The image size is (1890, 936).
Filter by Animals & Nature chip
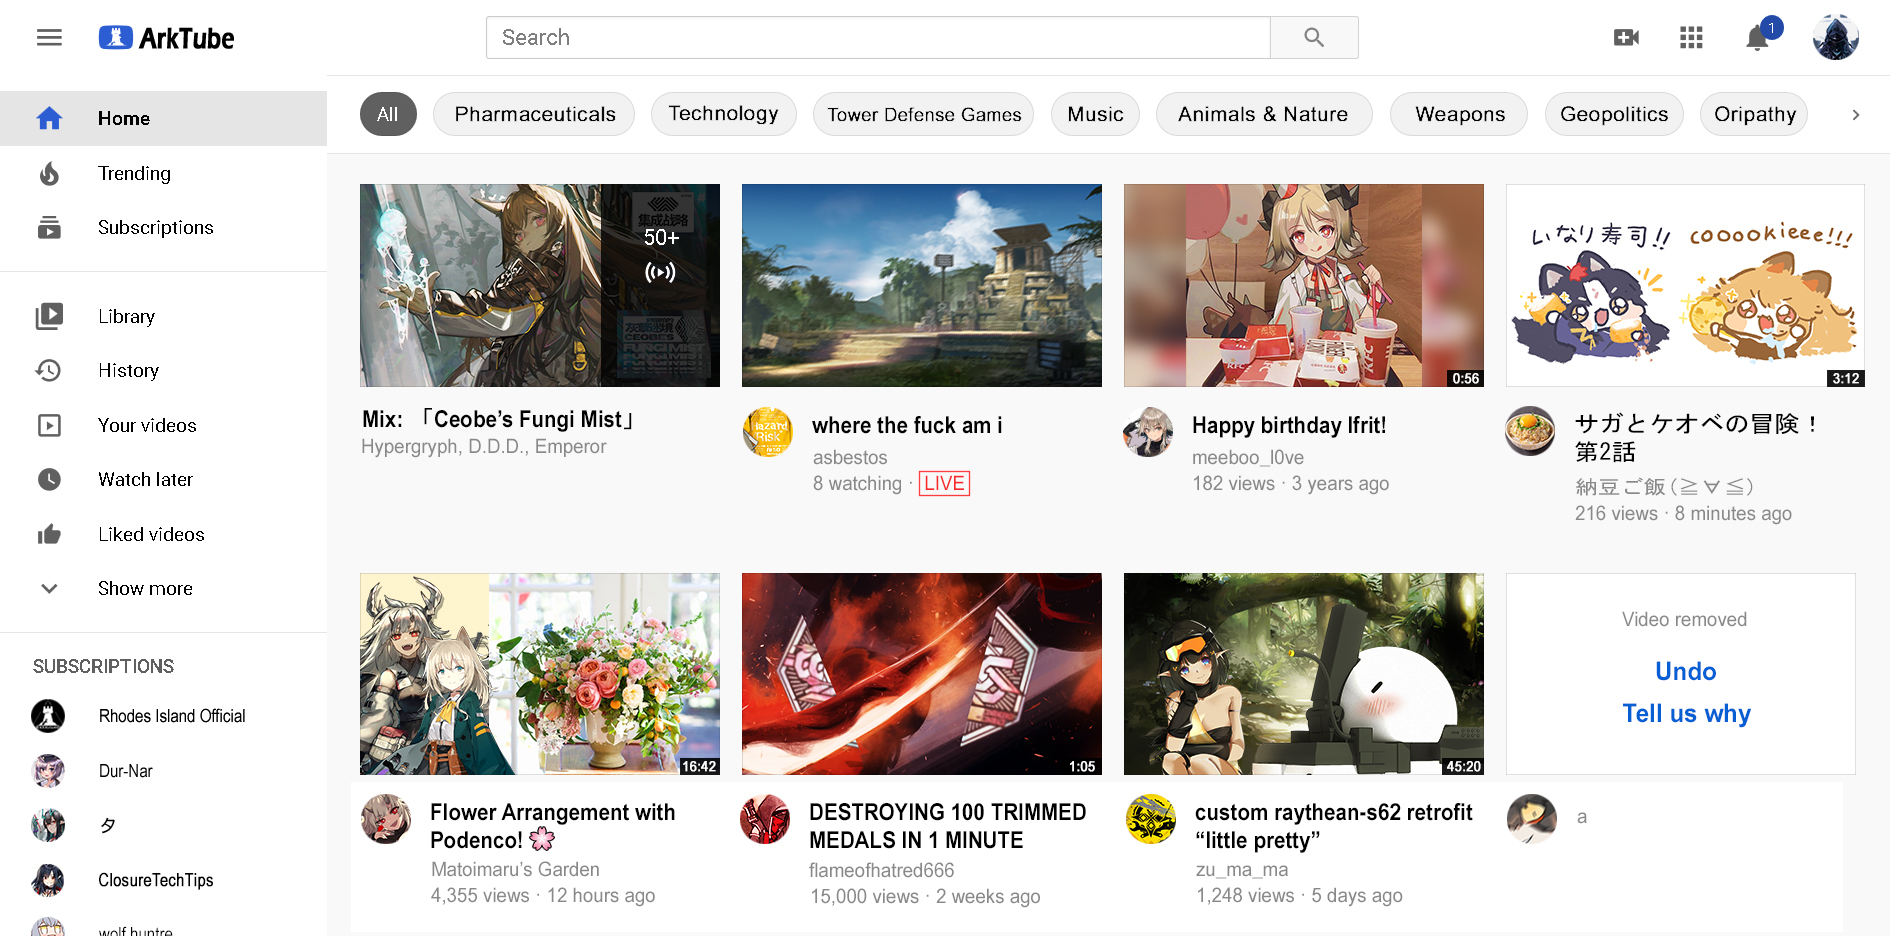(x=1263, y=115)
